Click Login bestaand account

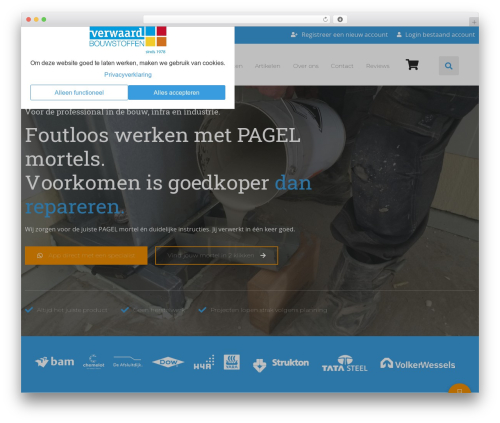click(436, 35)
